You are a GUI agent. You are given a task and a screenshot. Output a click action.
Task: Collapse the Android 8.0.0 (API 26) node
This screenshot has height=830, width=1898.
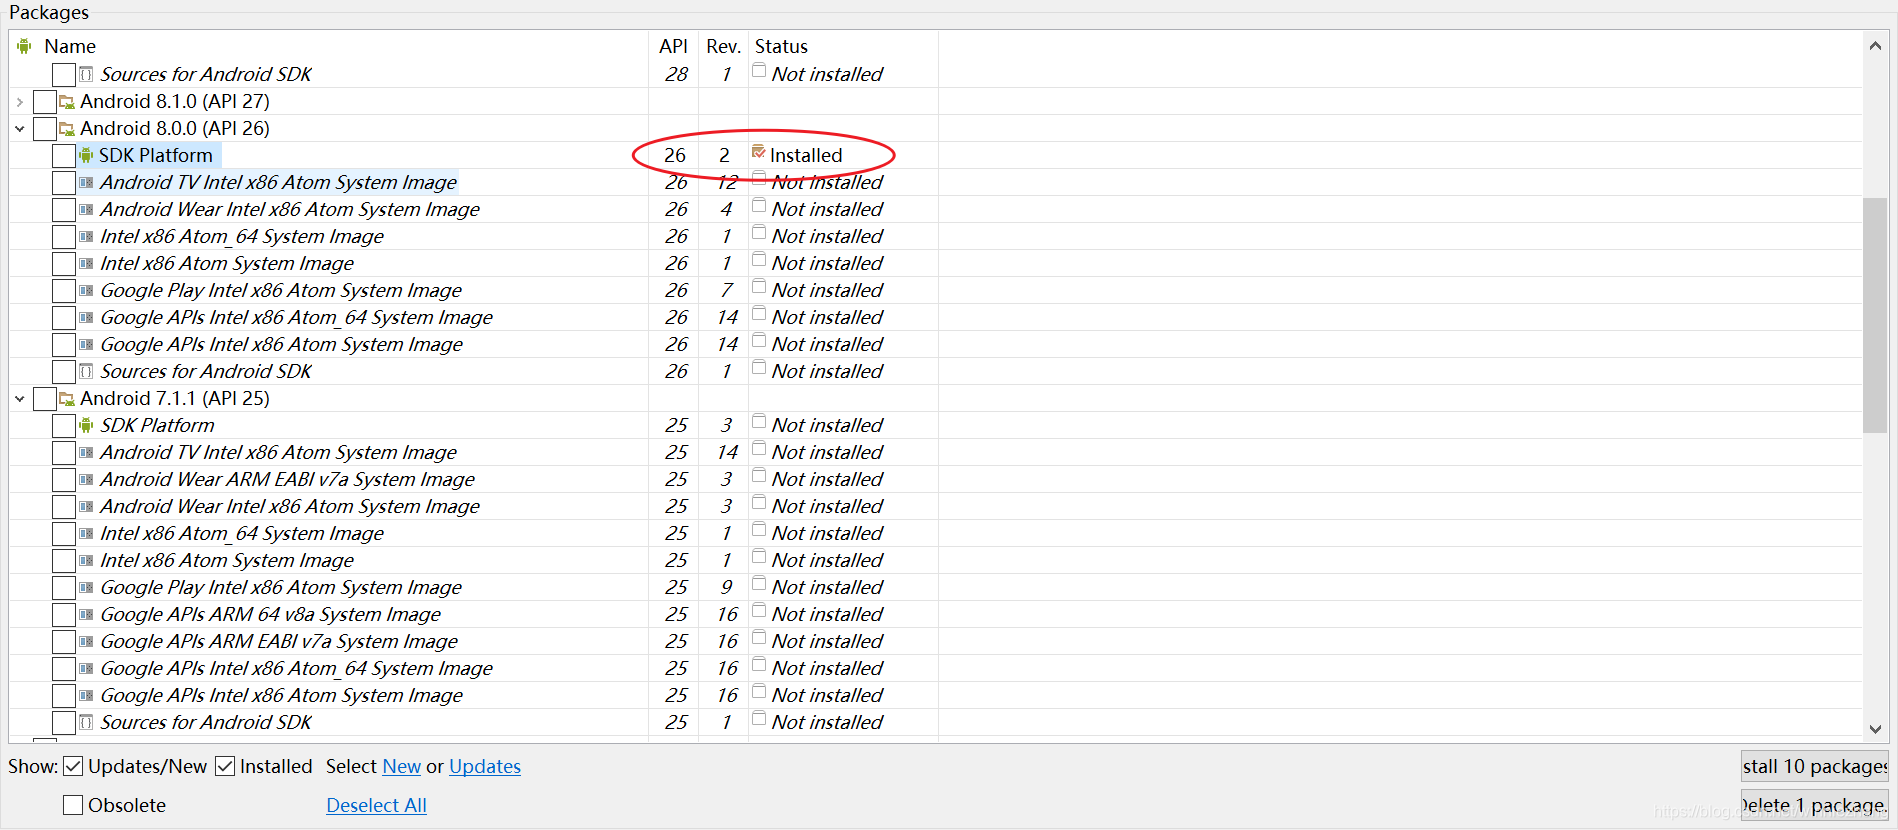20,128
